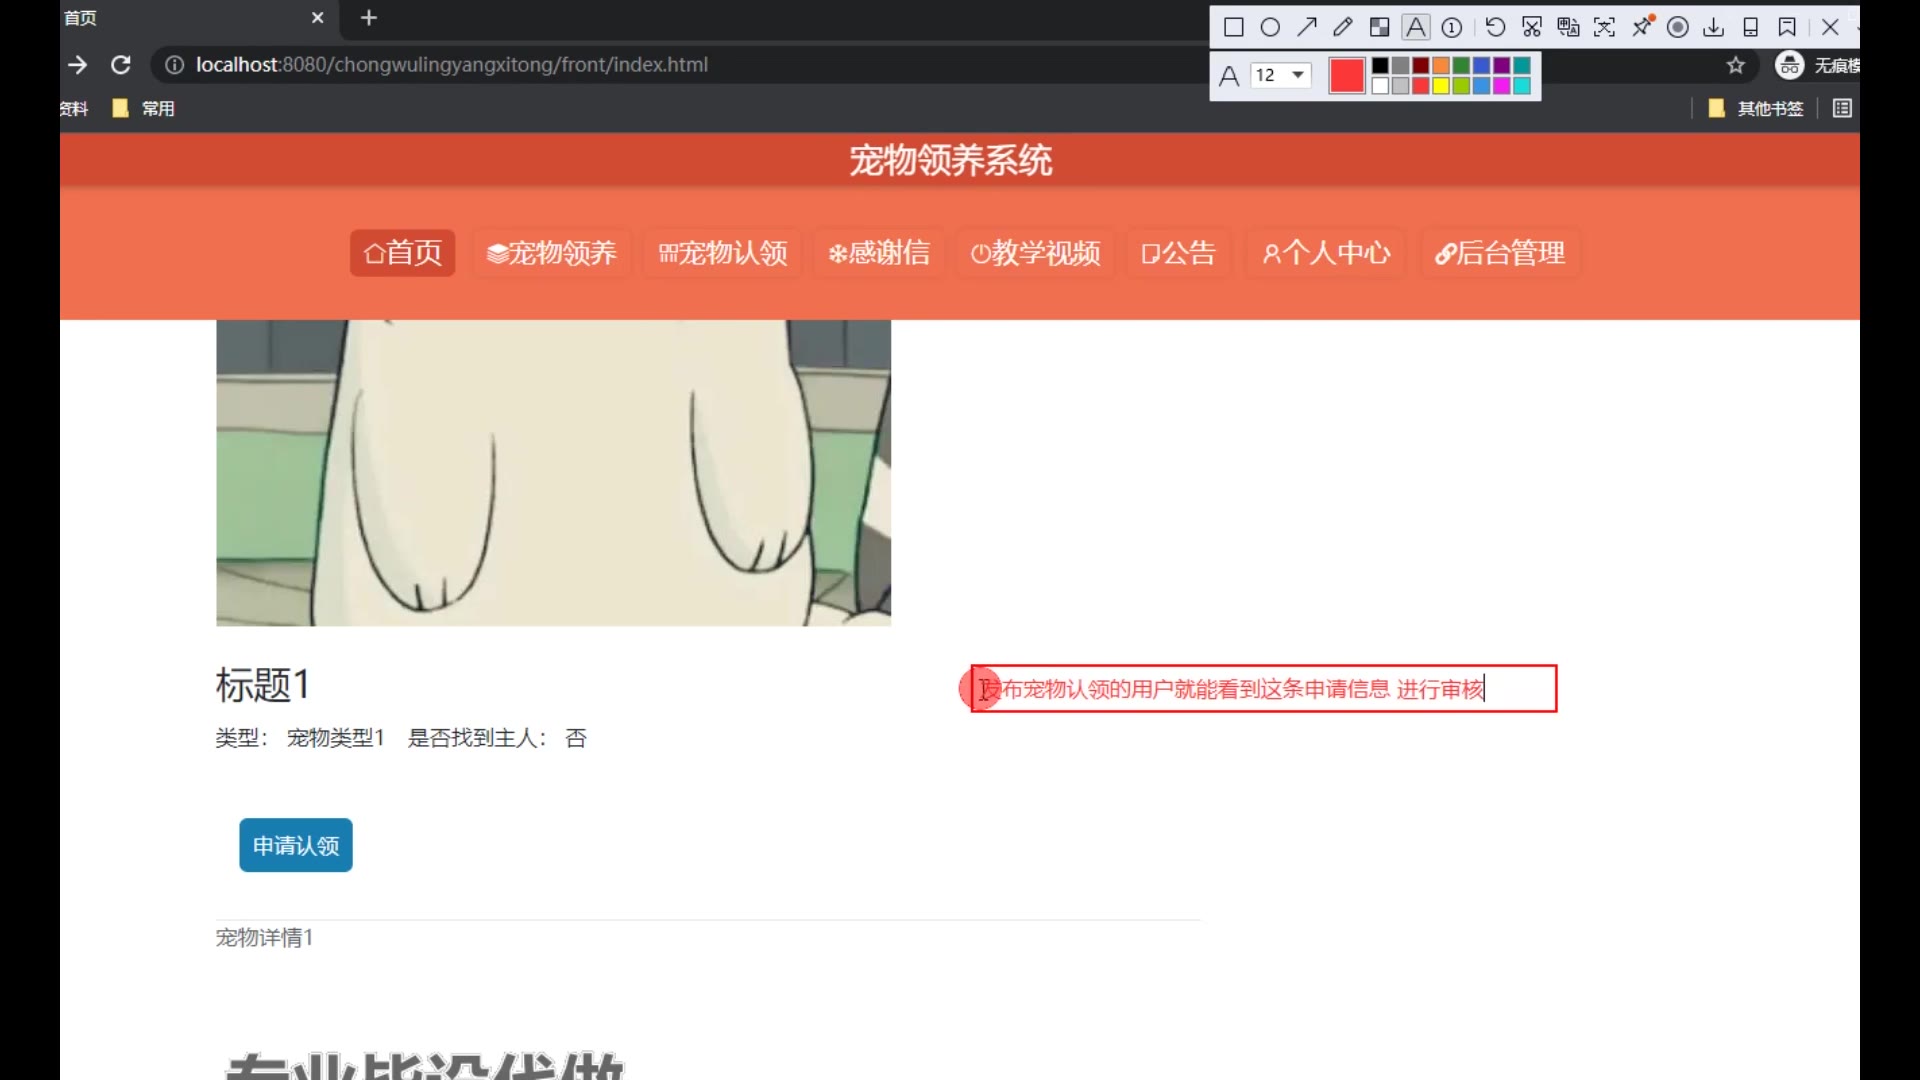The height and width of the screenshot is (1080, 1920).
Task: Pick the yellow color swatch
Action: coord(1441,86)
